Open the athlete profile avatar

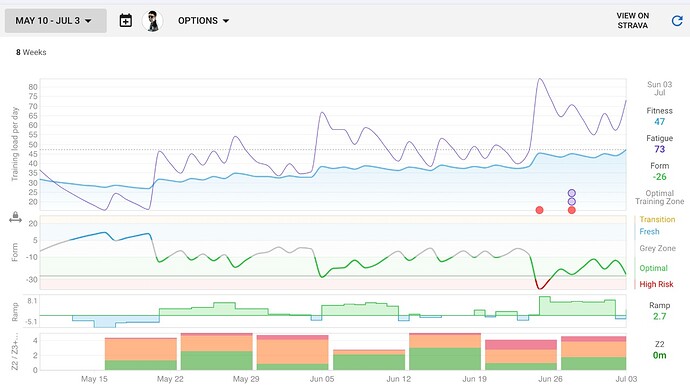[x=153, y=21]
